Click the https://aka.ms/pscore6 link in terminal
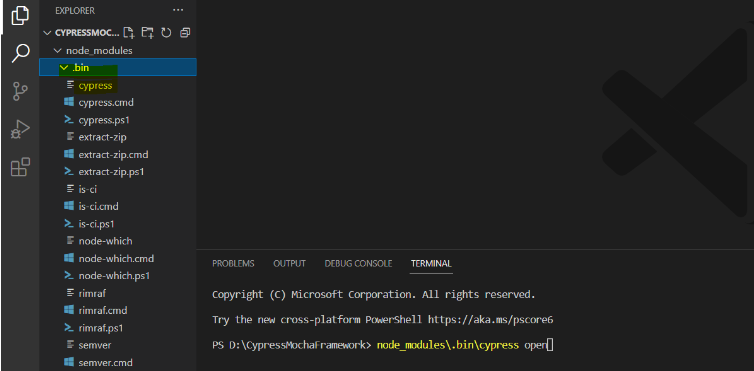Viewport: 754px width, 371px height. 490,320
